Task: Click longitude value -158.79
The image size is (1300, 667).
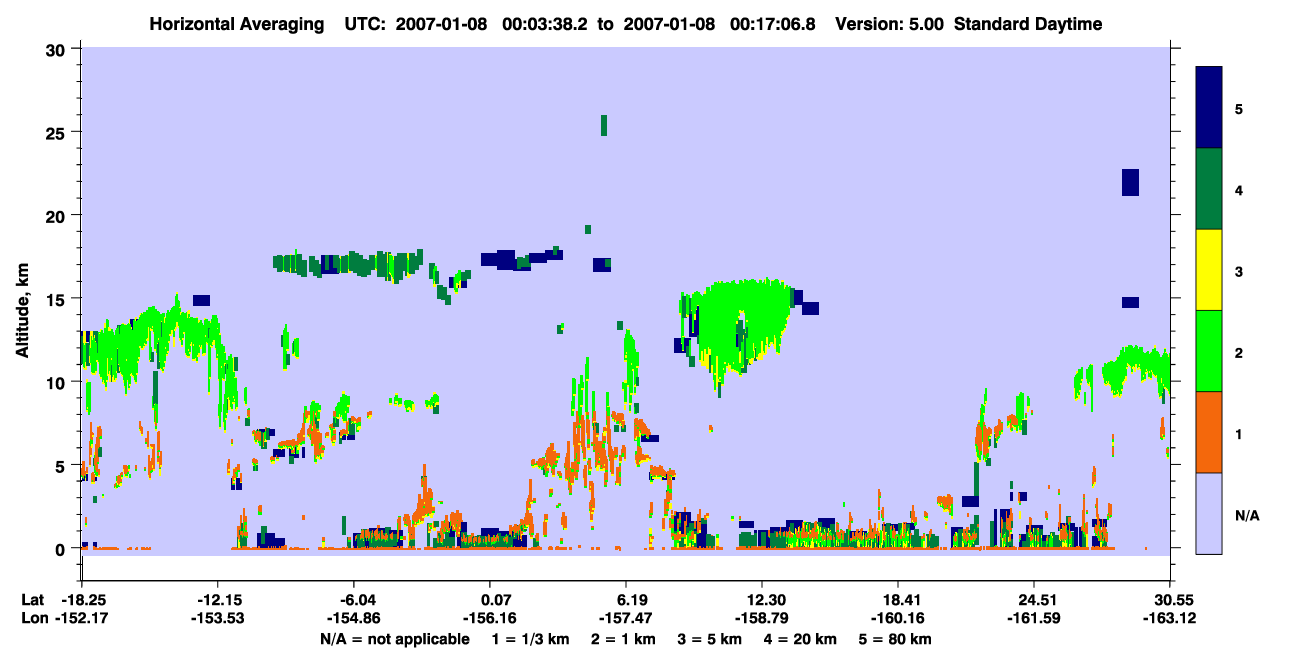Action: tap(762, 619)
